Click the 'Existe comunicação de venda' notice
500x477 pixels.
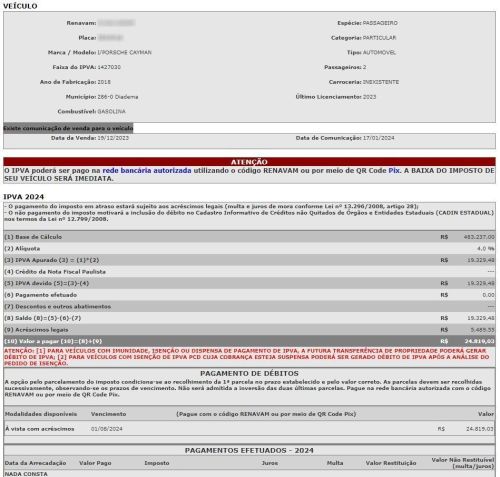pos(68,128)
